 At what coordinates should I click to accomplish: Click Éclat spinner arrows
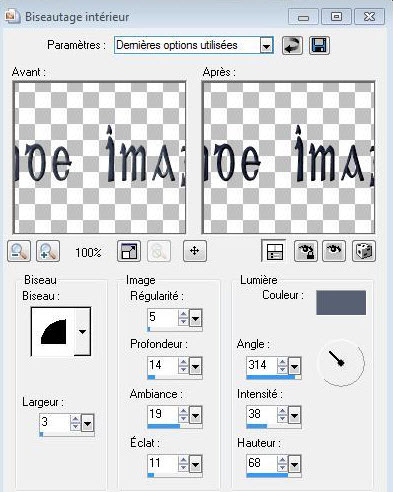click(x=183, y=464)
